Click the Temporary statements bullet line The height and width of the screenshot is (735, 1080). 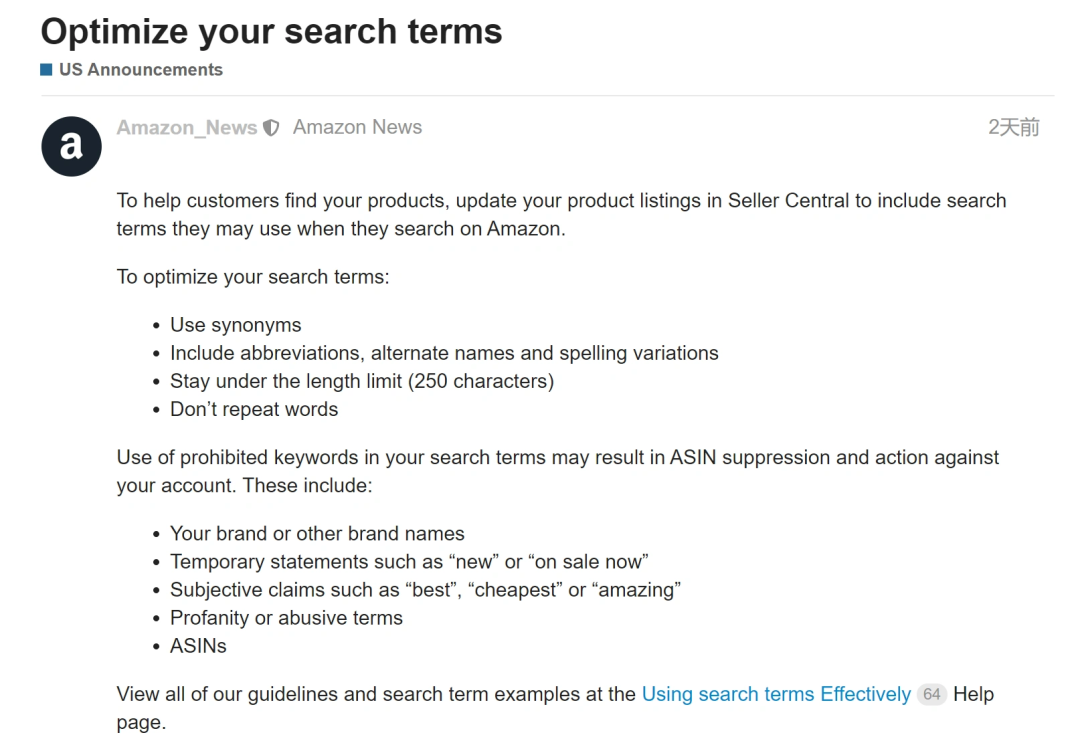pyautogui.click(x=409, y=562)
